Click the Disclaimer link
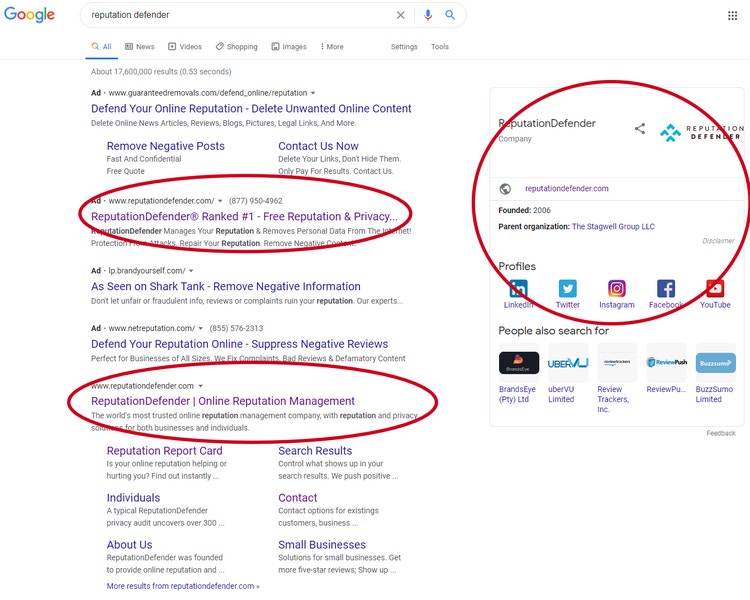 pyautogui.click(x=718, y=241)
